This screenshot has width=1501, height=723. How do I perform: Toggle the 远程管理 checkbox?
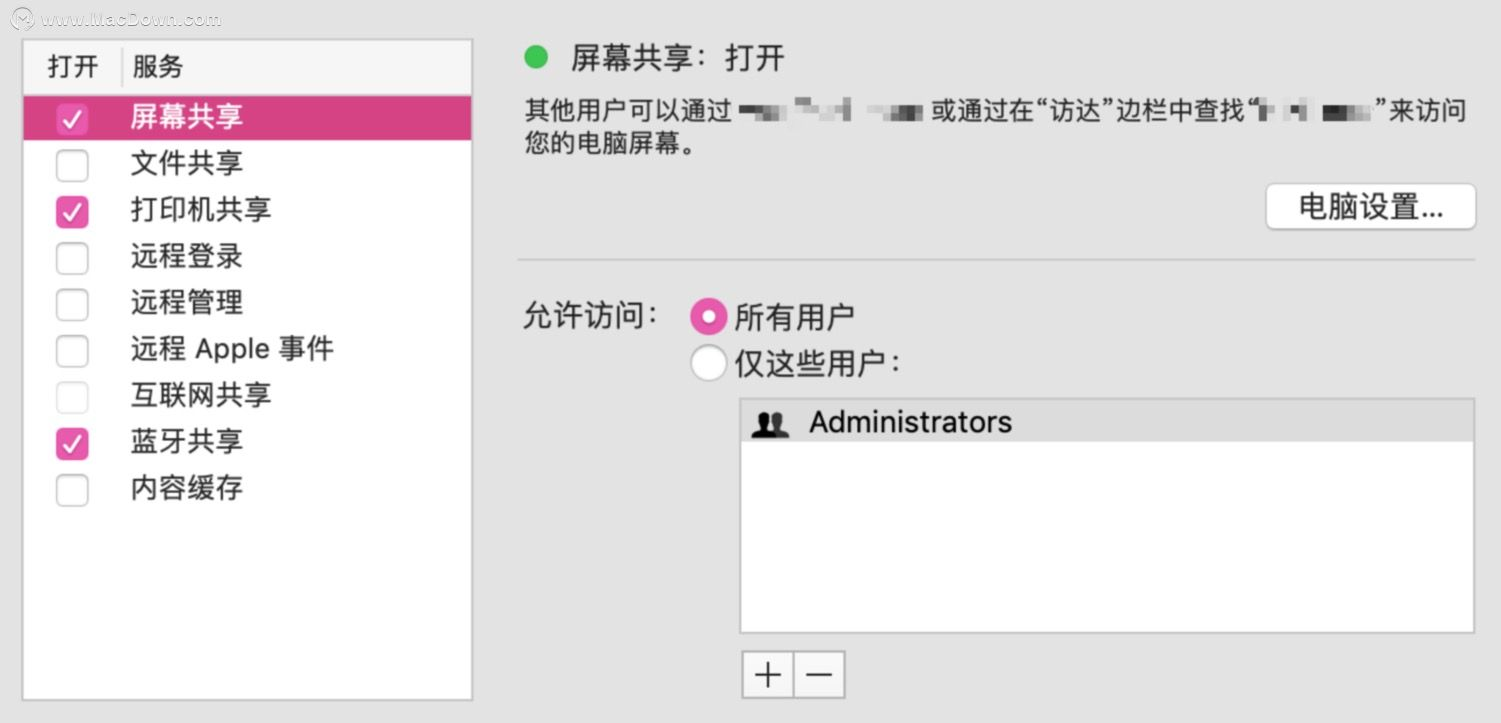[72, 304]
